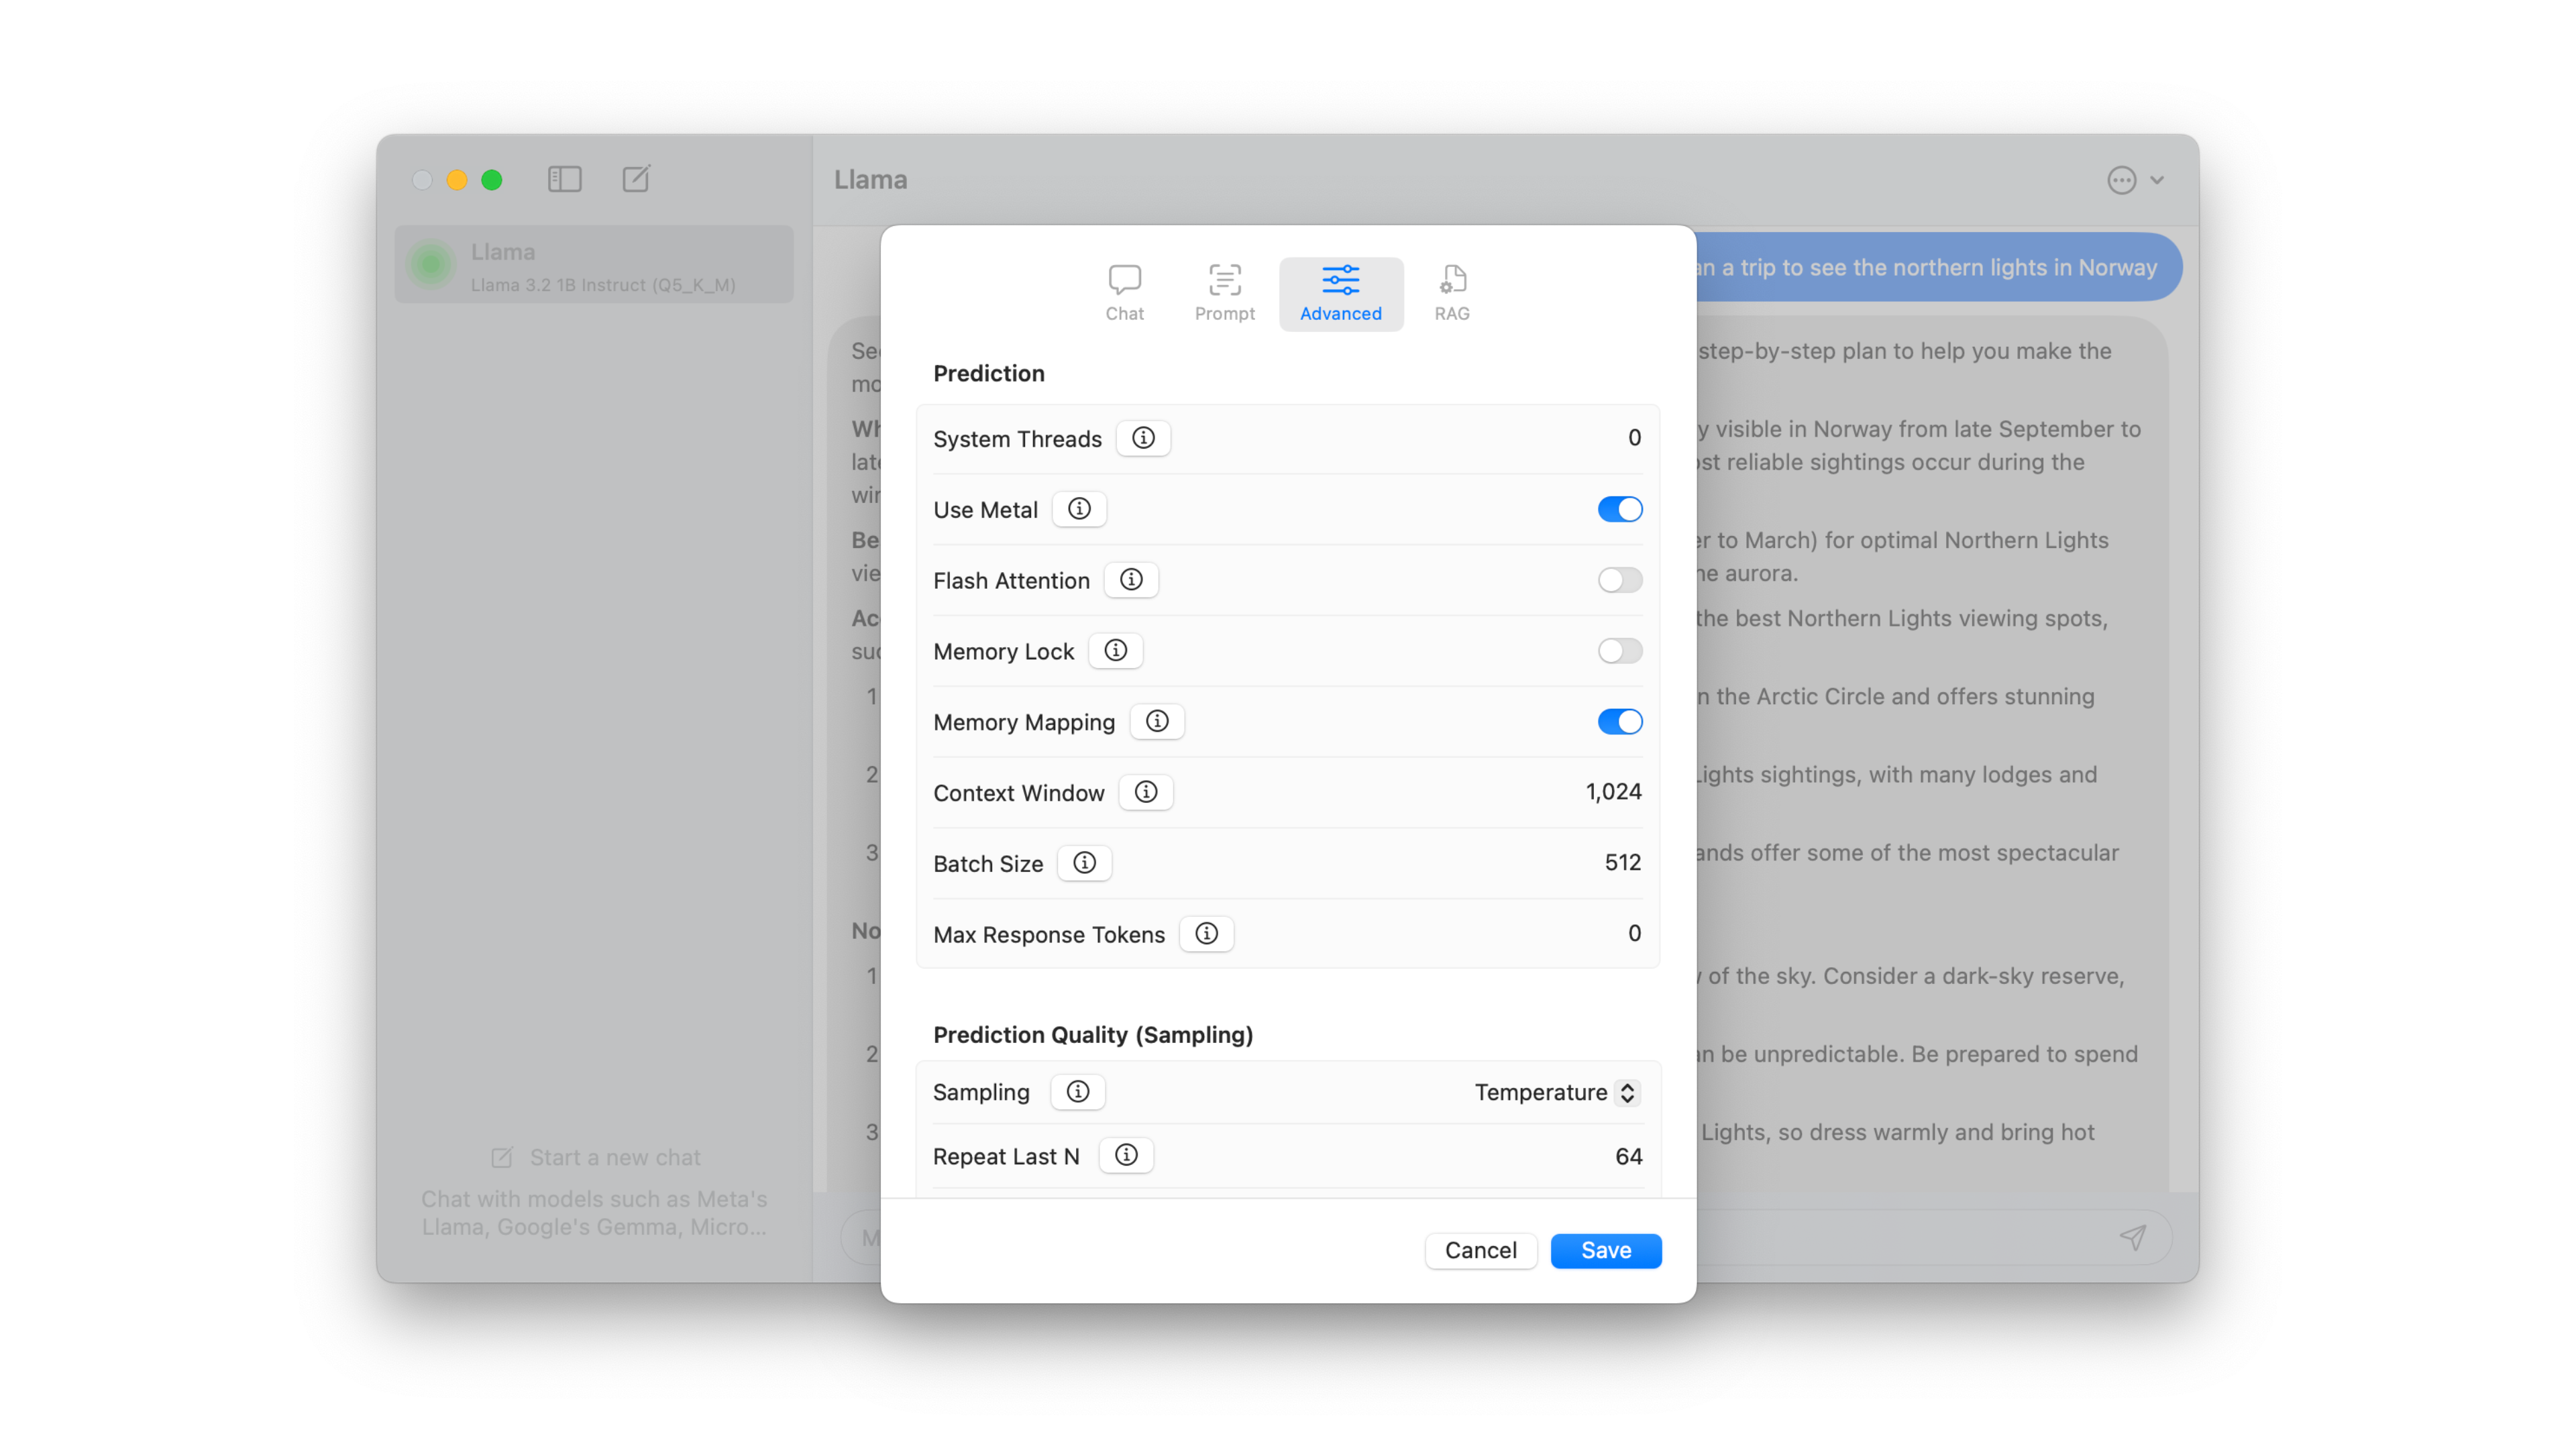Edit the Max Response Tokens value 0
2576x1442 pixels.
1634,933
